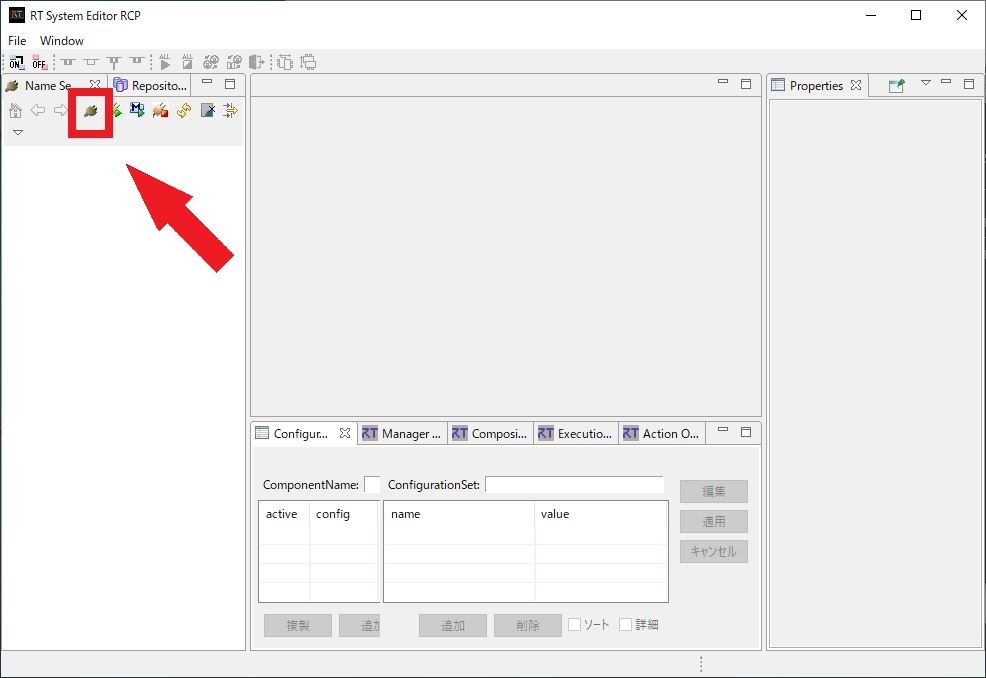
Task: Close the RT System Editor RCP window
Action: click(x=962, y=15)
